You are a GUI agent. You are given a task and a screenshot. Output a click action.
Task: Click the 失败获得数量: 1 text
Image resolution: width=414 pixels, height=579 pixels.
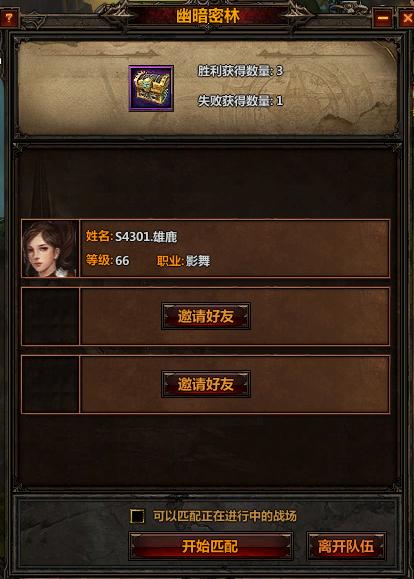240,101
